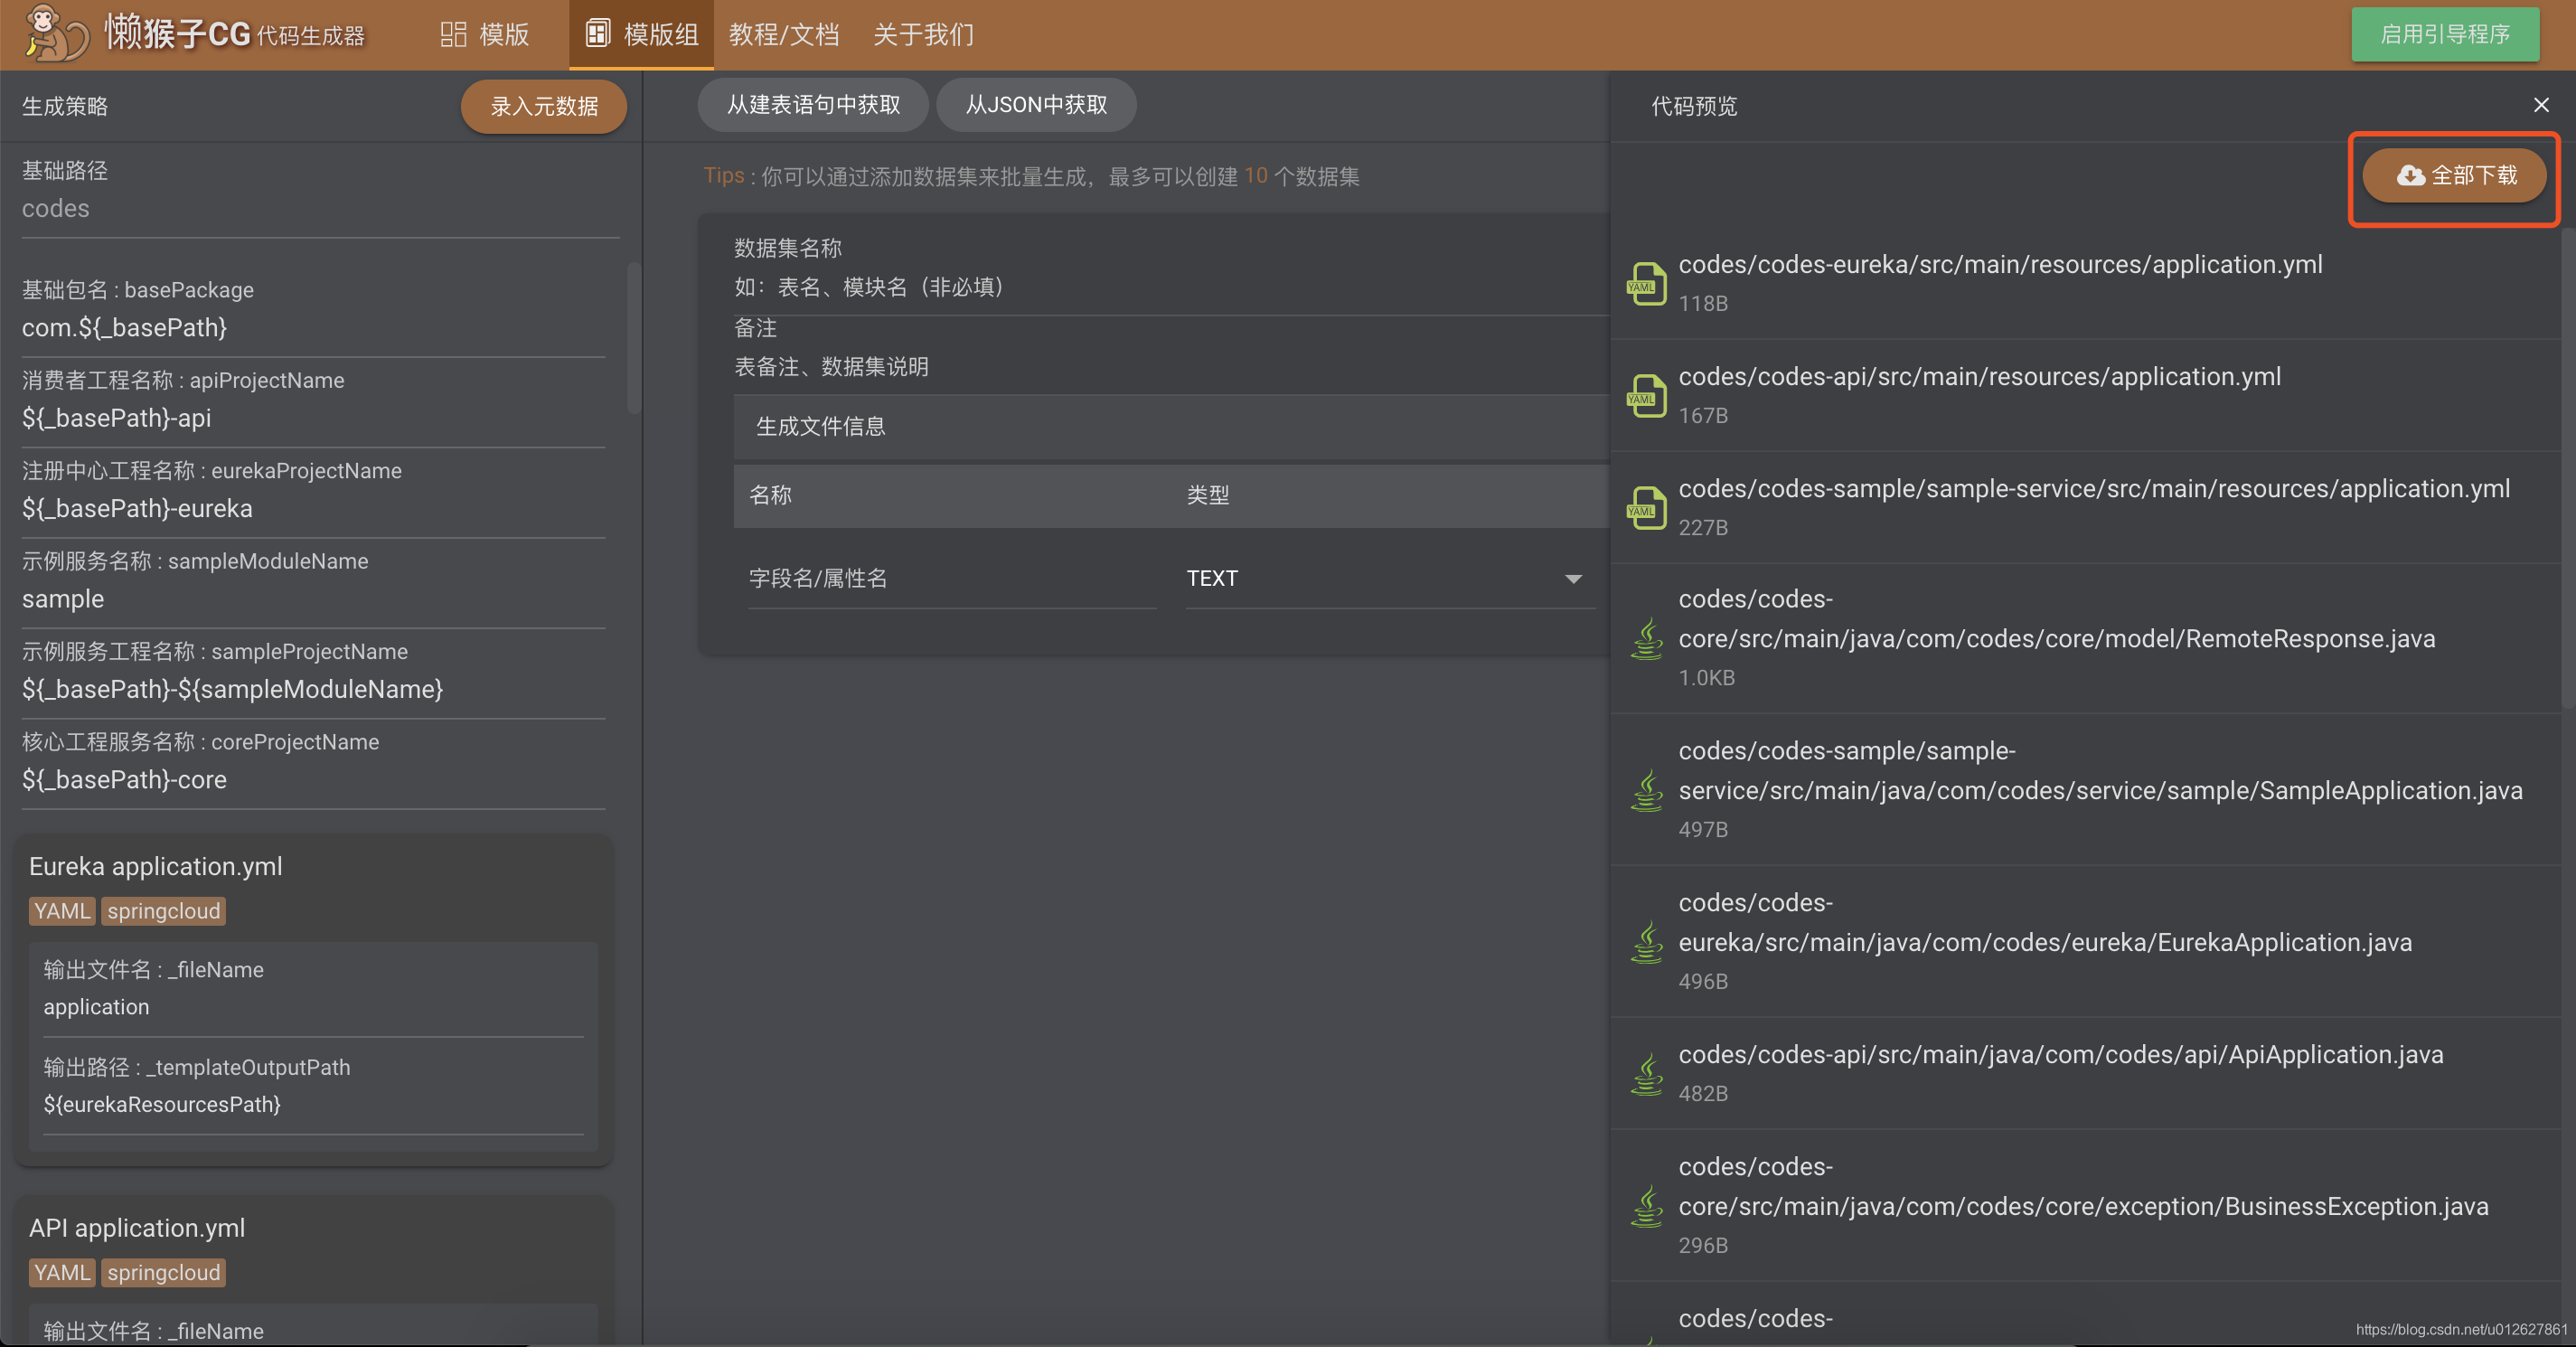Edit the 基础路径 codes field
2576x1347 pixels.
pos(320,209)
